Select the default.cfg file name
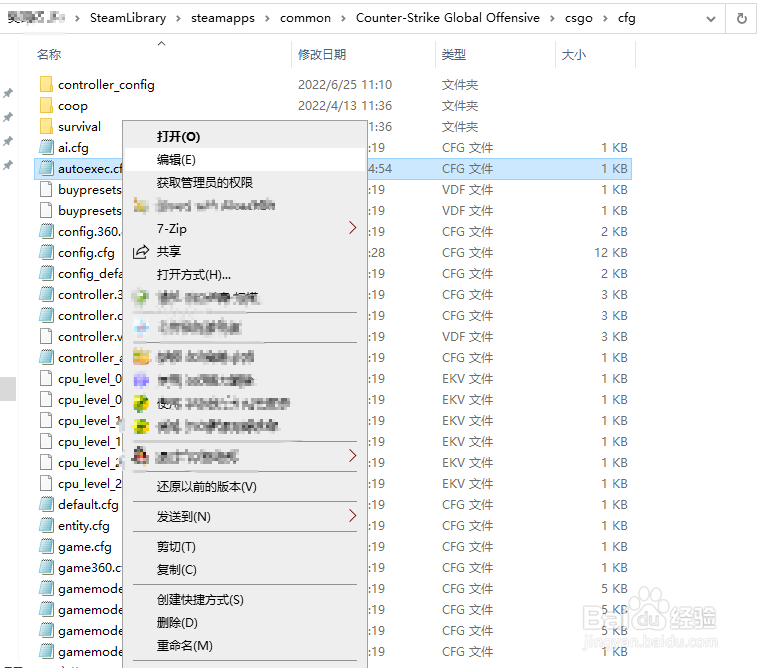Viewport: 760px width, 668px height. coord(88,505)
